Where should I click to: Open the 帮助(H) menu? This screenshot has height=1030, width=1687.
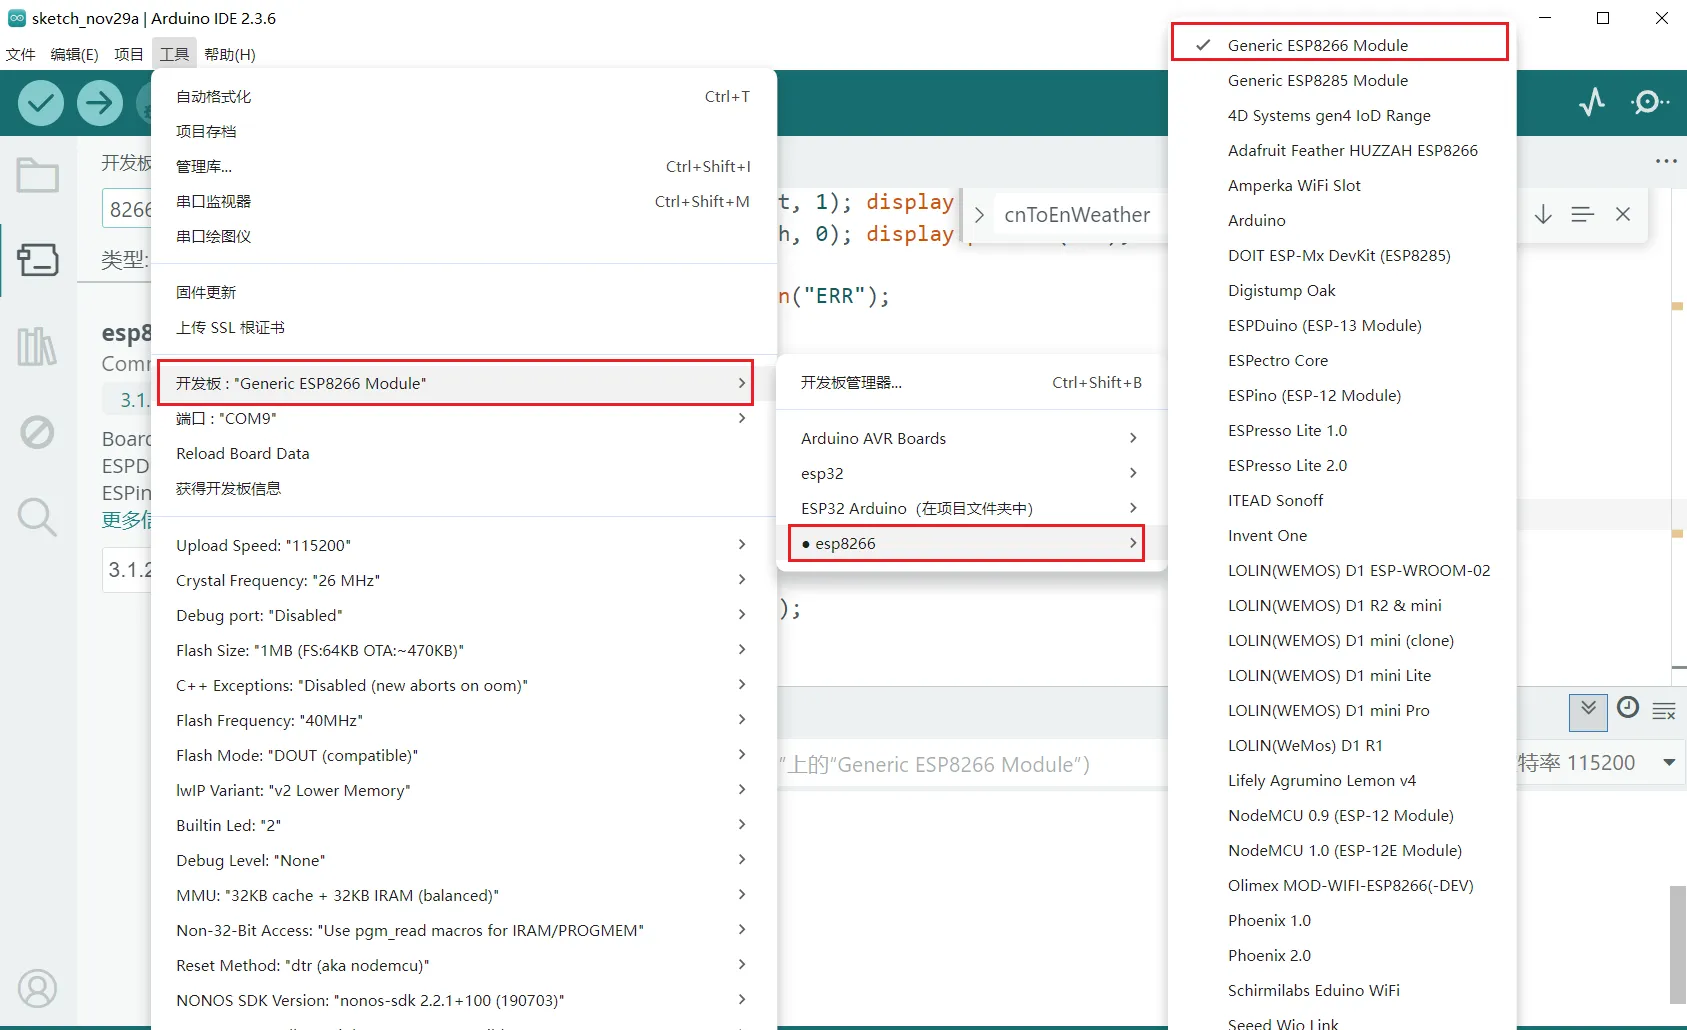tap(230, 54)
